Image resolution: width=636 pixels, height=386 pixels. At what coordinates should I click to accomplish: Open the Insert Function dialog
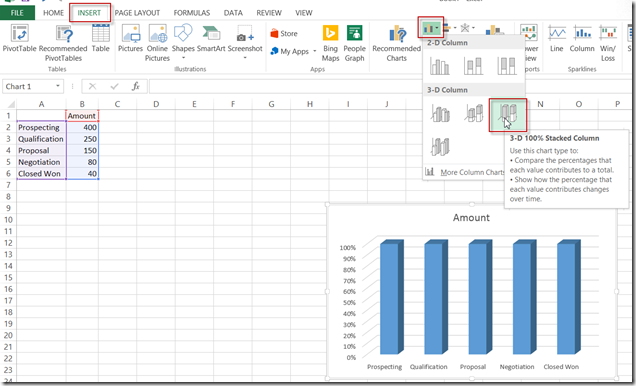pos(136,86)
